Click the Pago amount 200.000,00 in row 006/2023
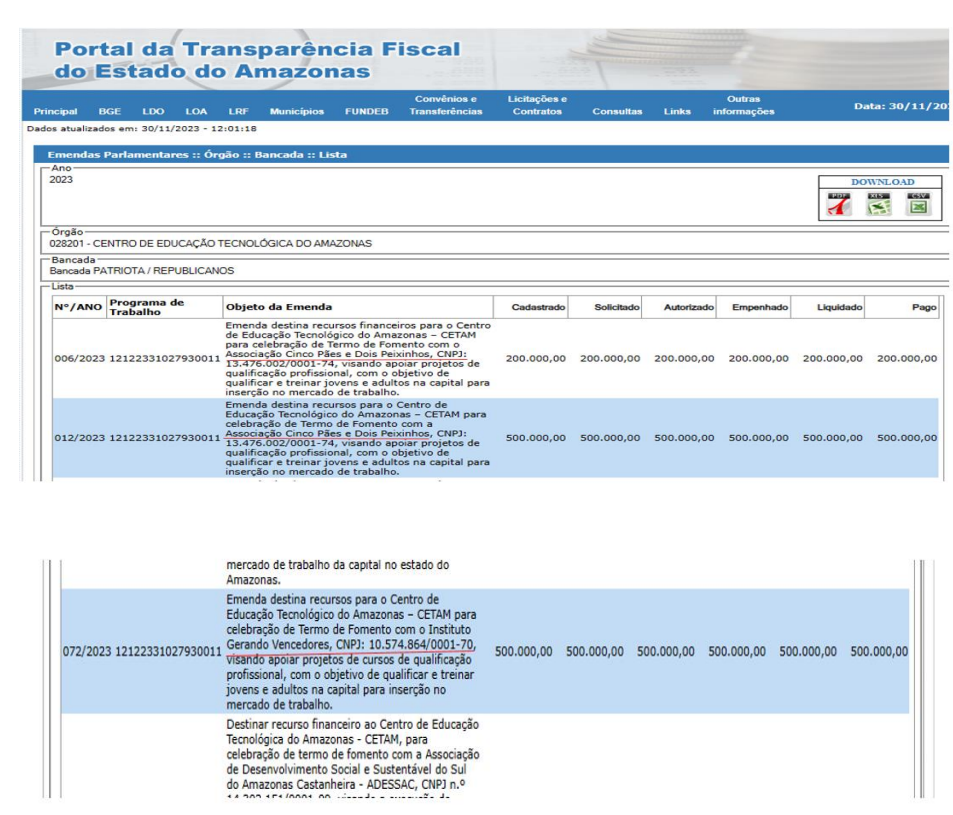Screen dimensions: 953x815 pyautogui.click(x=907, y=359)
